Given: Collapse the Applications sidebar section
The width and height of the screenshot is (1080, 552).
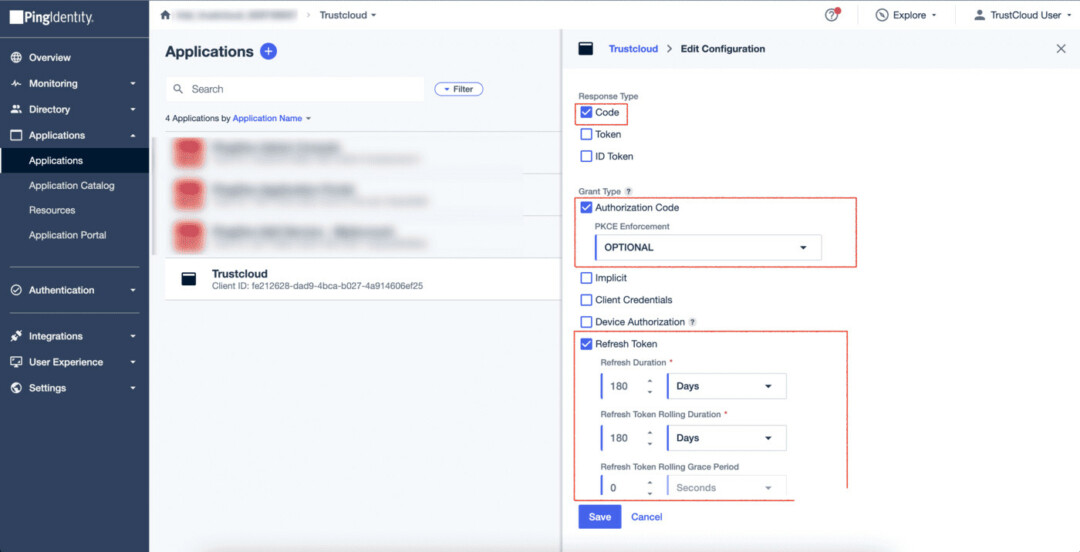Looking at the screenshot, I should [133, 135].
